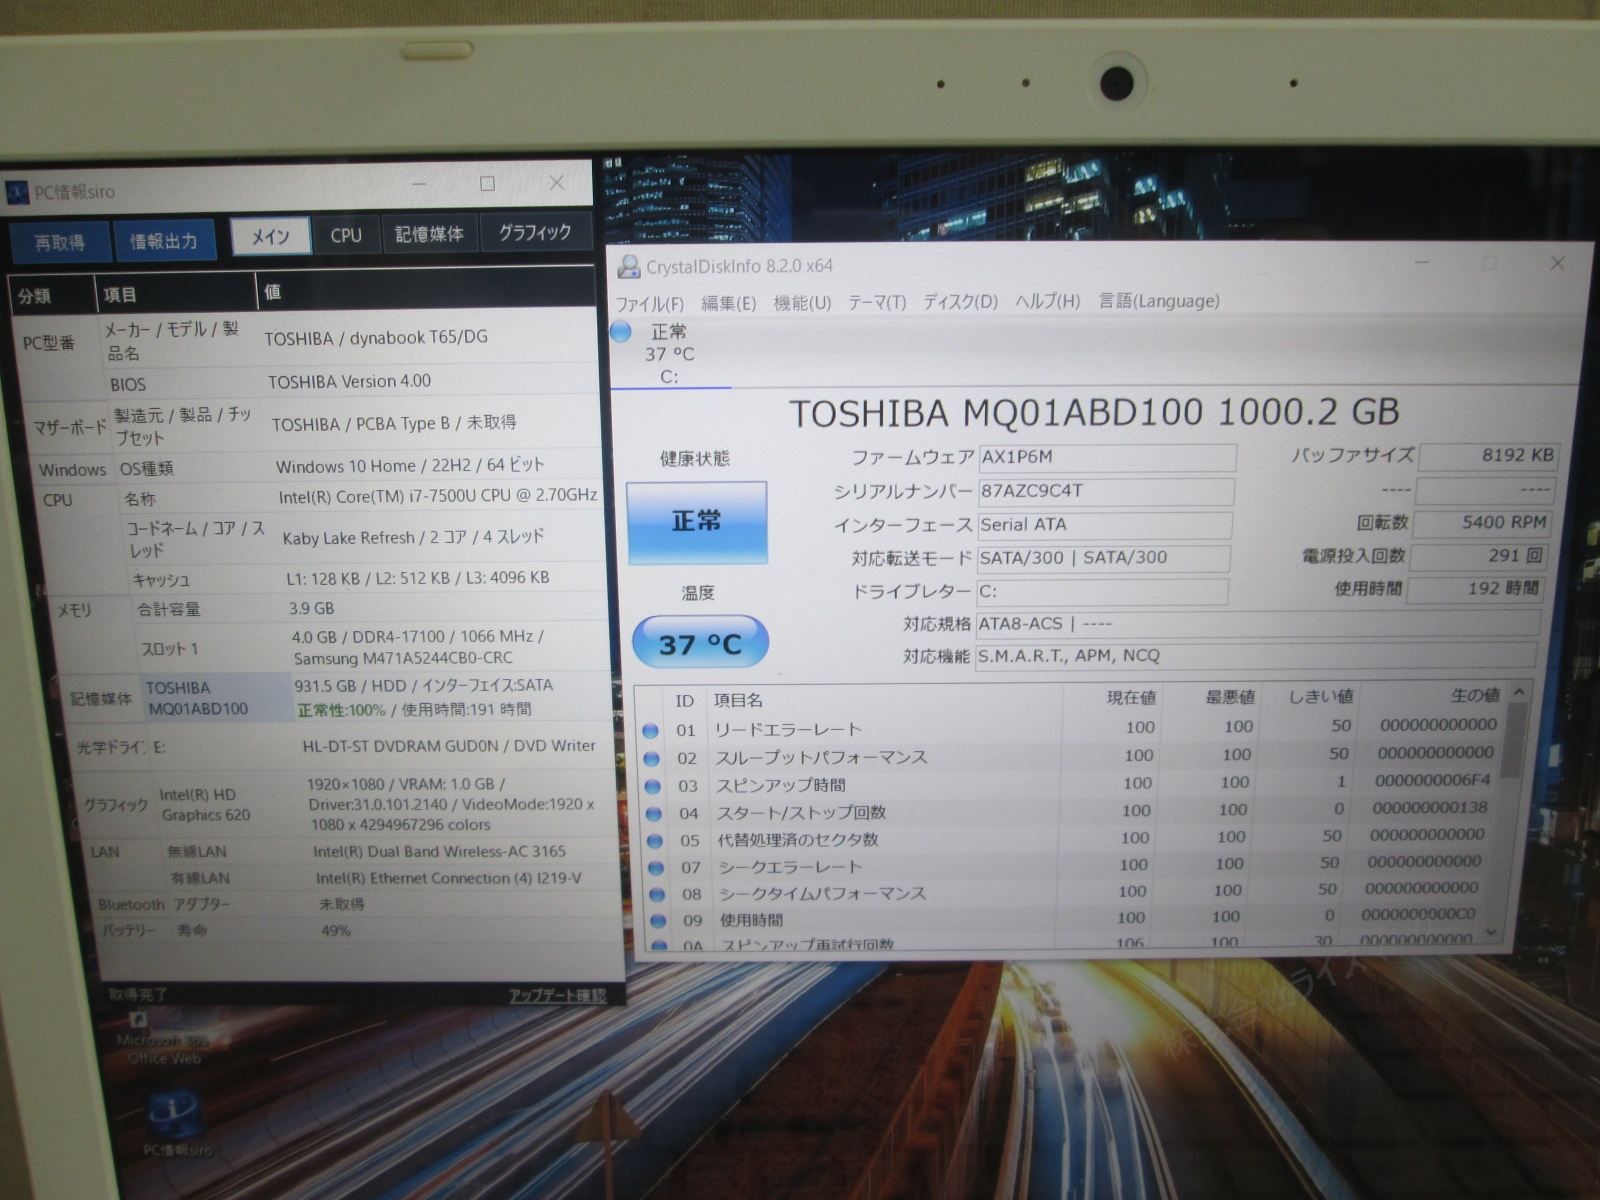Open the CPU tab in PC情報siro
Viewport: 1600px width, 1200px height.
click(346, 236)
